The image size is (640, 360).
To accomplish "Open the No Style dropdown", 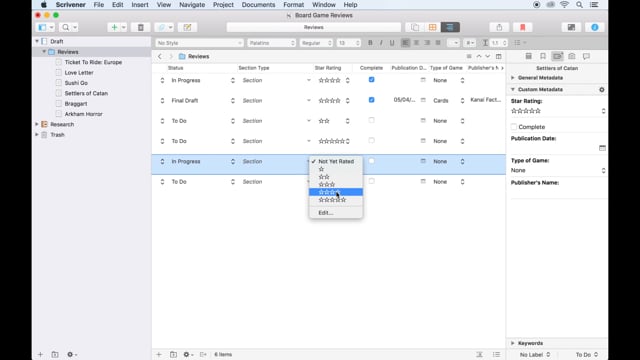I will [x=199, y=43].
